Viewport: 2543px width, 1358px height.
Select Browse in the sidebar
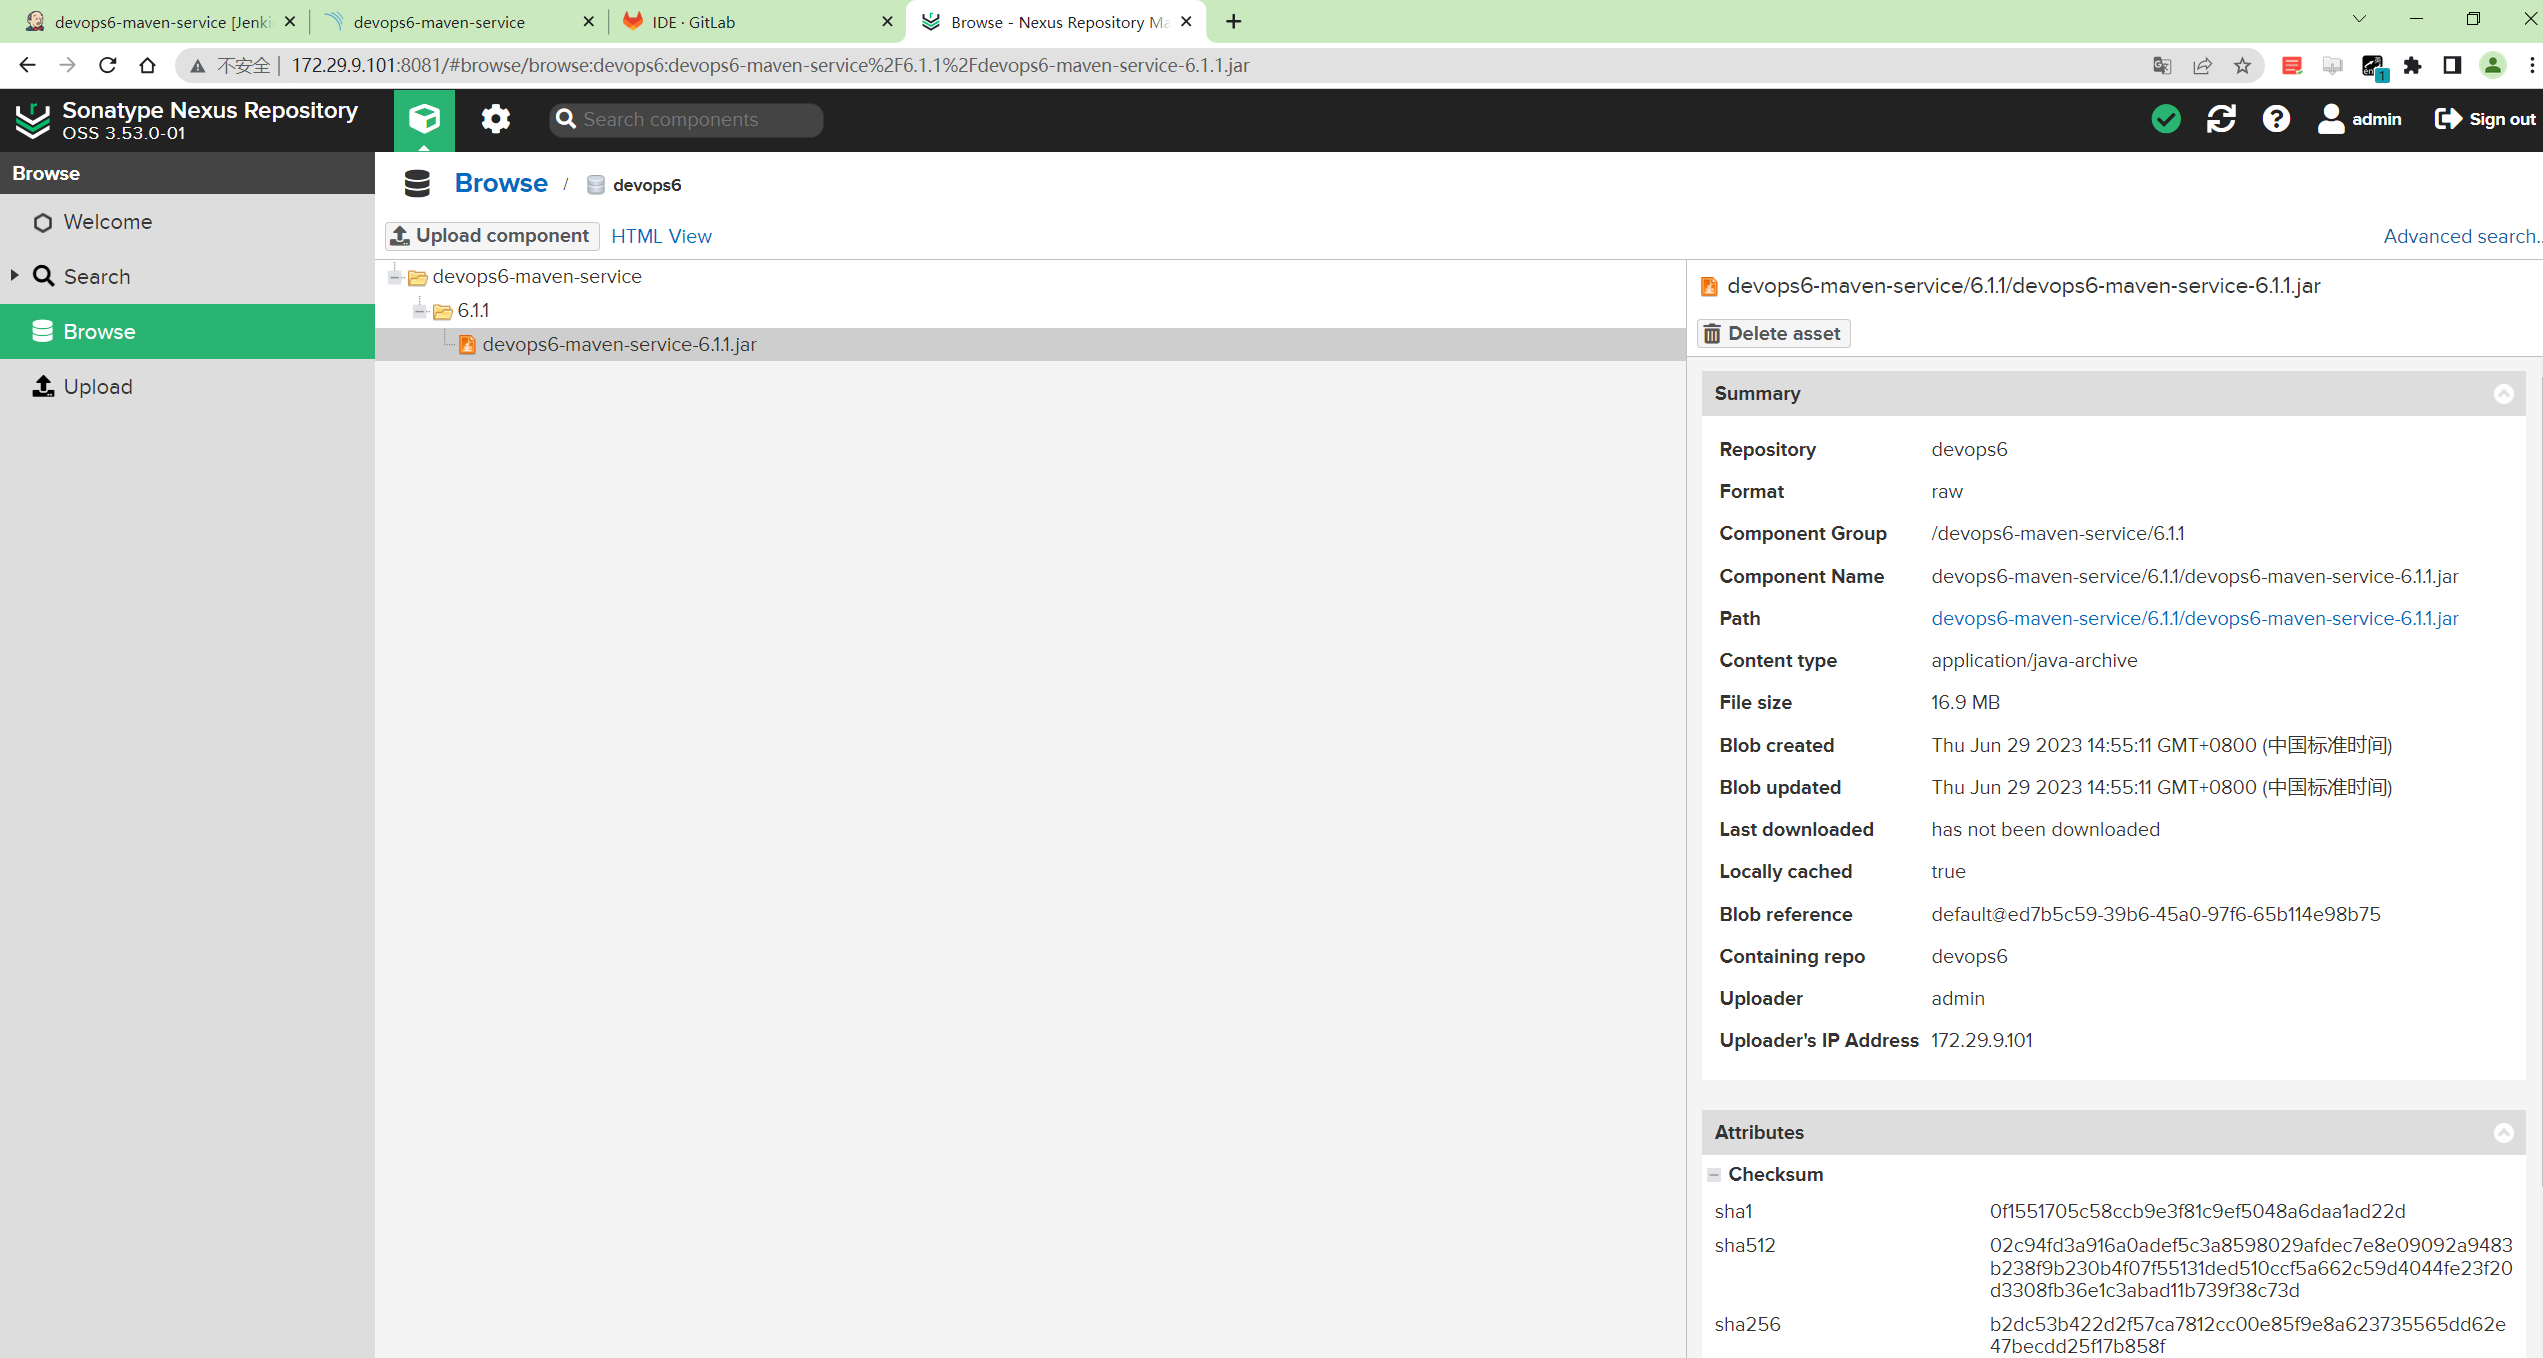click(x=187, y=331)
